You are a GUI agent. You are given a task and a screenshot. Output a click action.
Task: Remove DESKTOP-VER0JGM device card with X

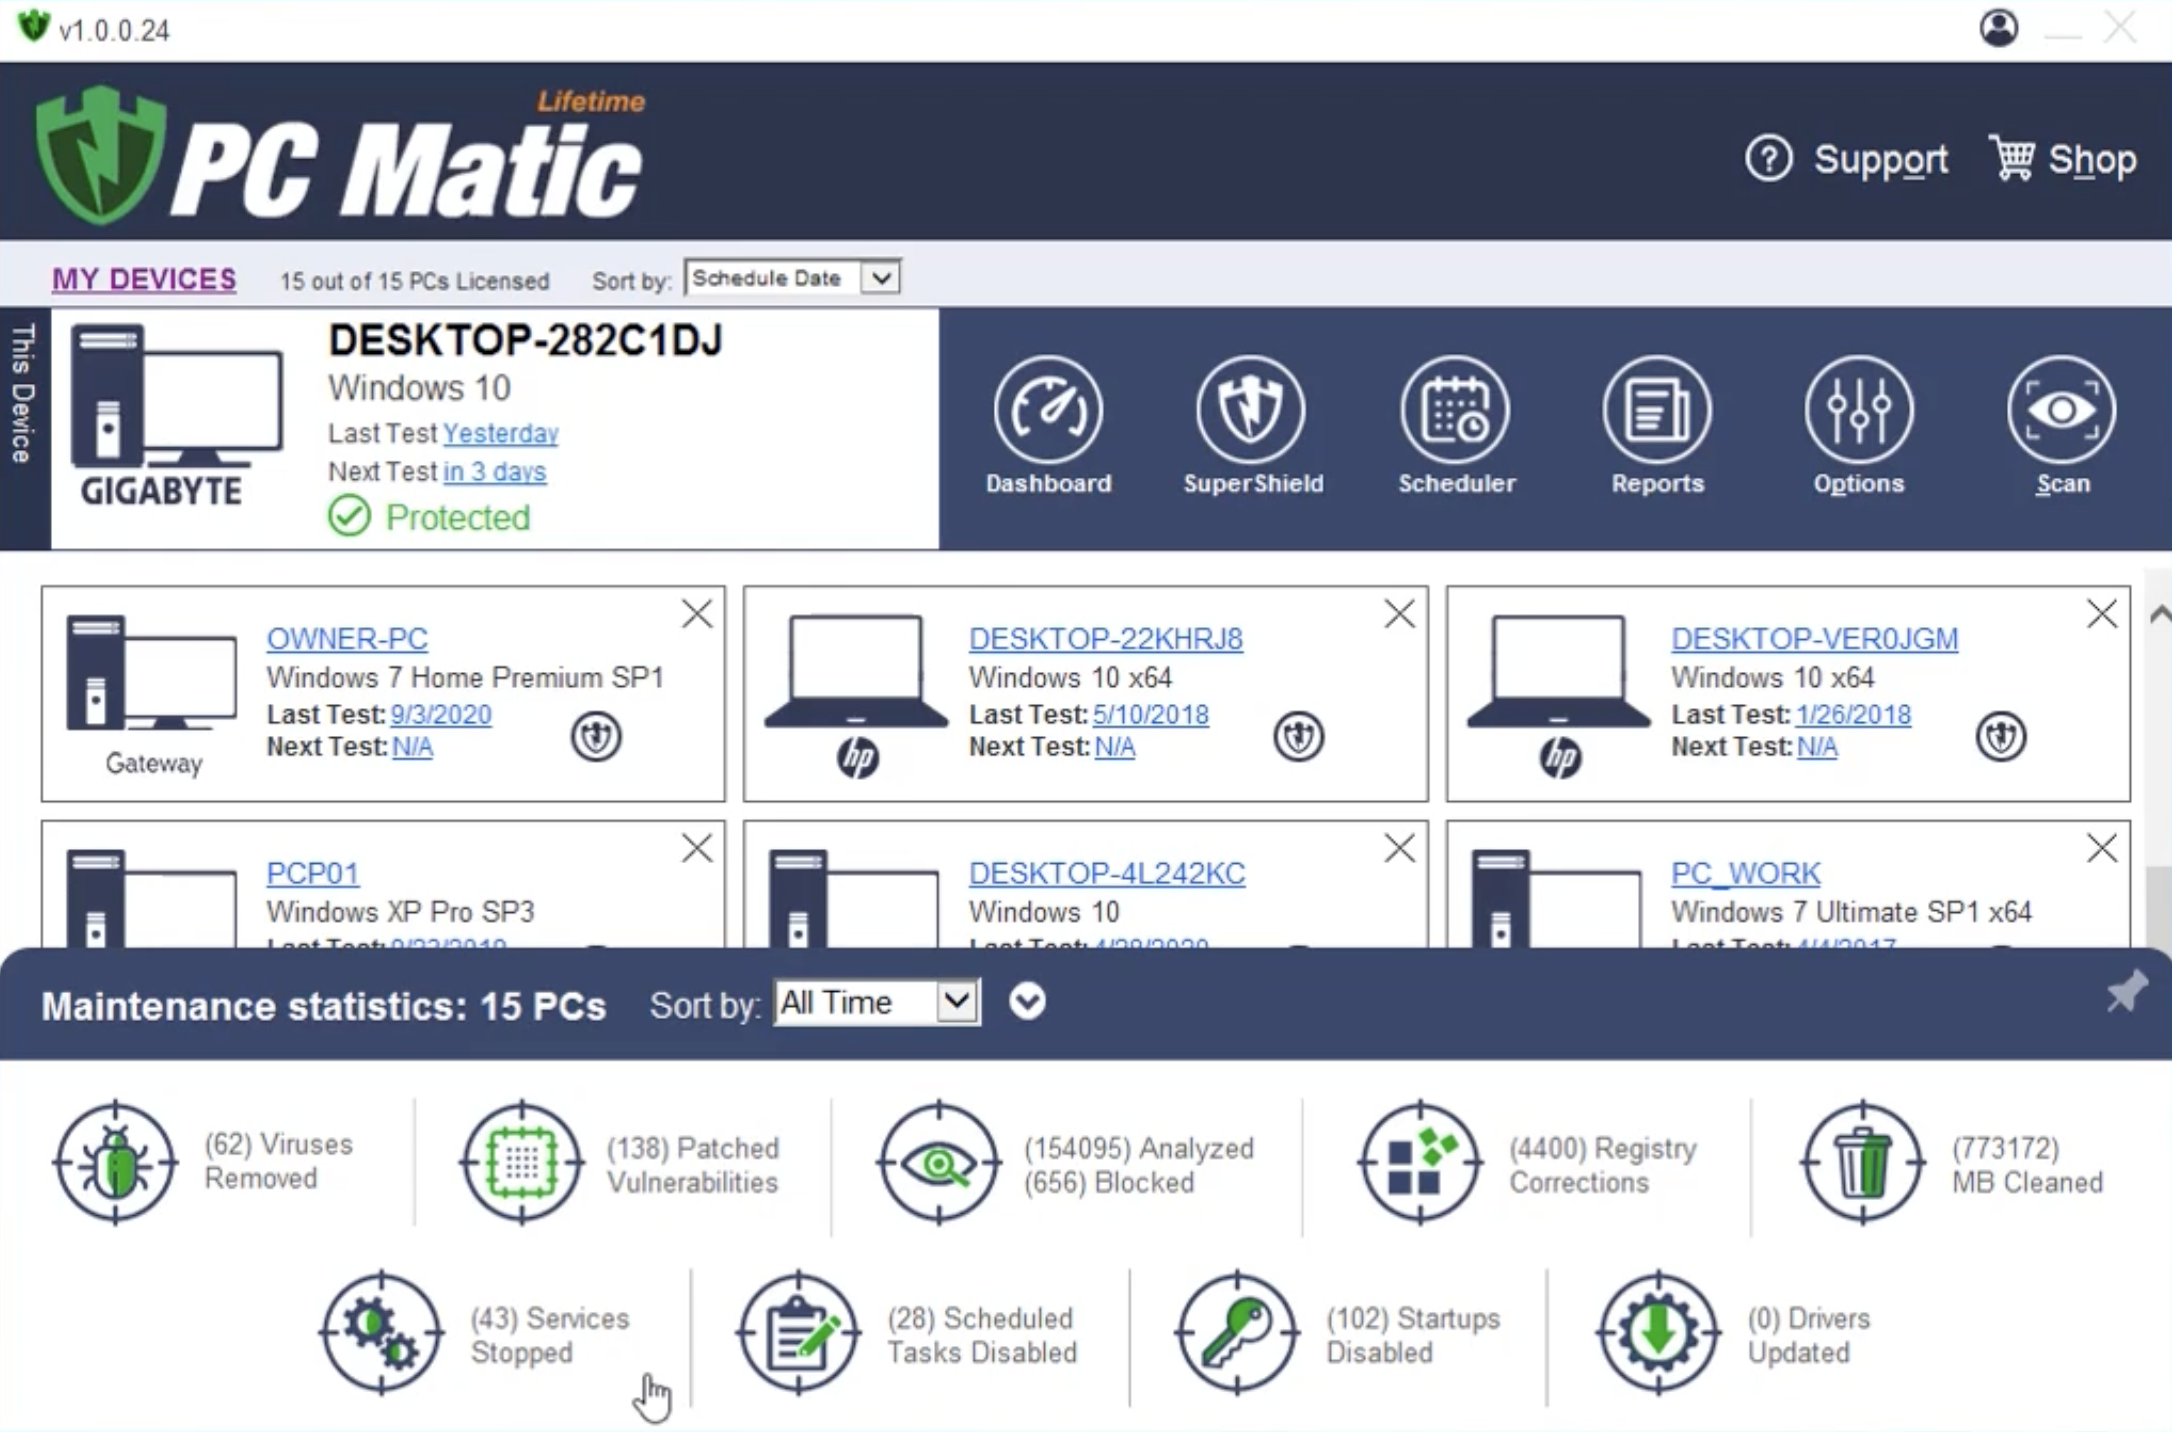tap(2101, 614)
